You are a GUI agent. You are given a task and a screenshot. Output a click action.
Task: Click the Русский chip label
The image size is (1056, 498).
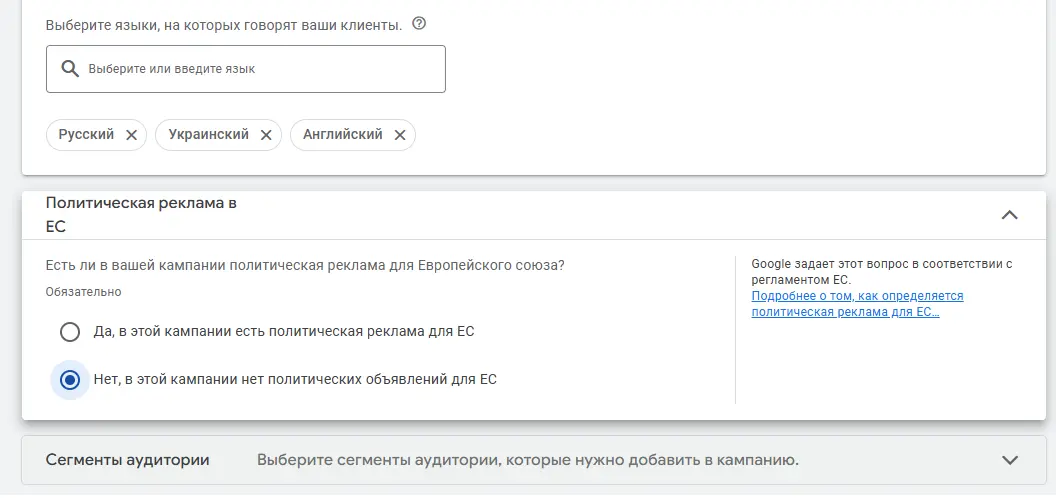tap(86, 135)
